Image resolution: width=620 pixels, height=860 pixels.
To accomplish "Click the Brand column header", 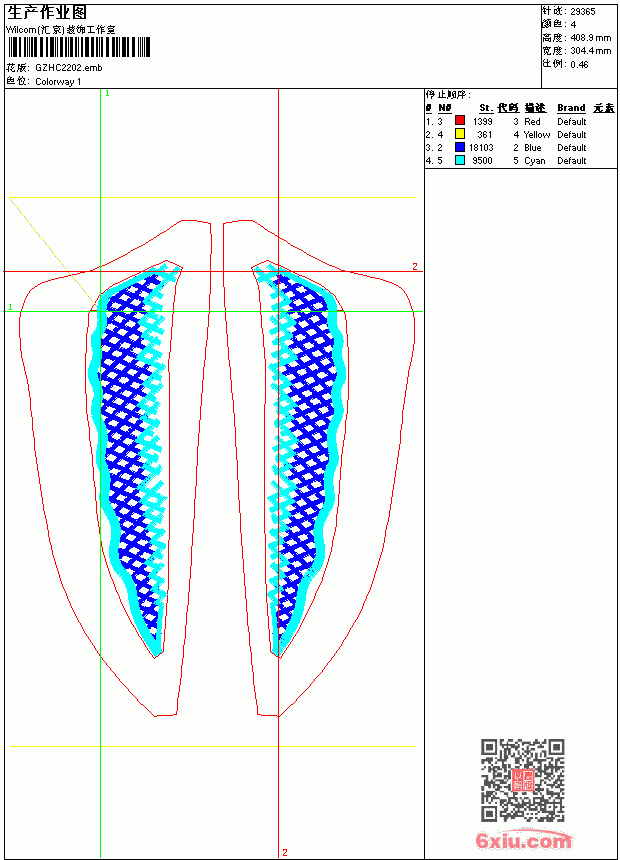I will click(571, 108).
